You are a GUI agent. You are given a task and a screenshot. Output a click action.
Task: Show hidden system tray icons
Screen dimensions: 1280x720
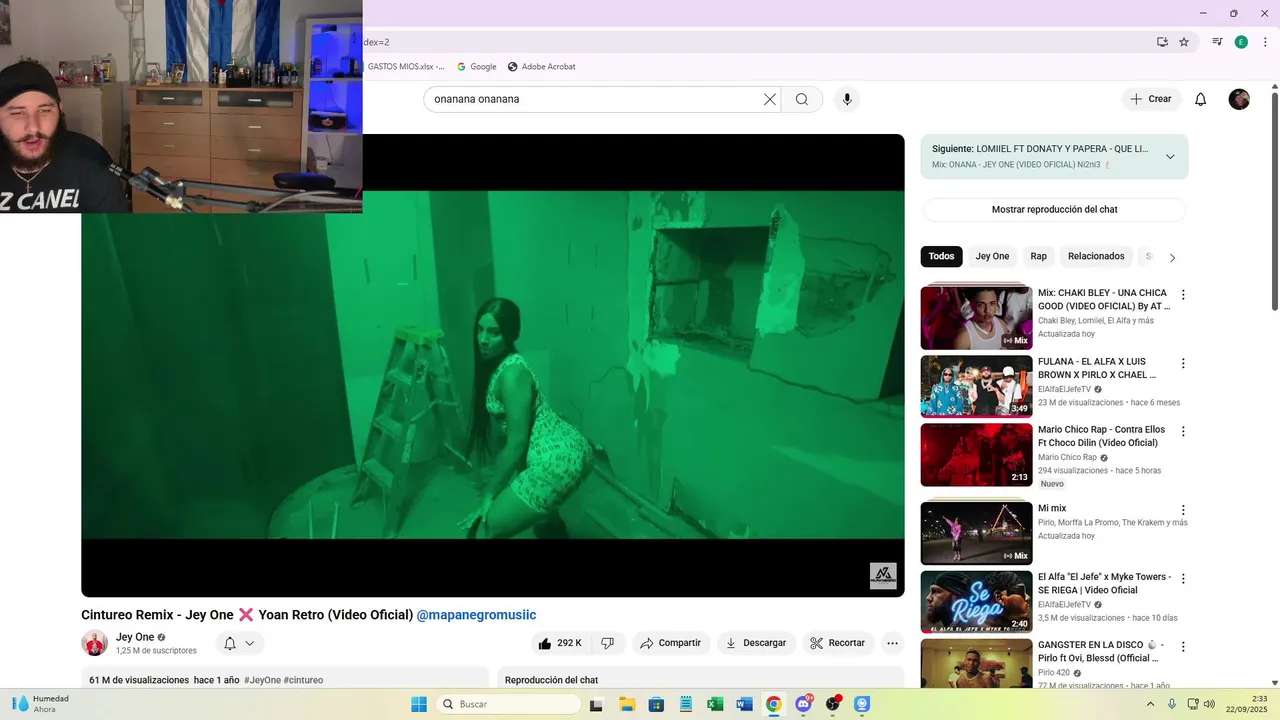[x=1150, y=704]
